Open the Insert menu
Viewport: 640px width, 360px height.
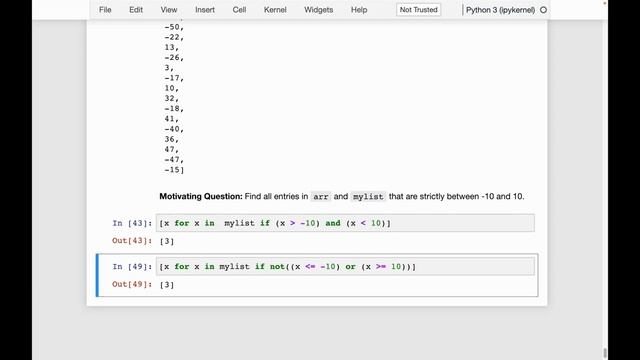(205, 10)
